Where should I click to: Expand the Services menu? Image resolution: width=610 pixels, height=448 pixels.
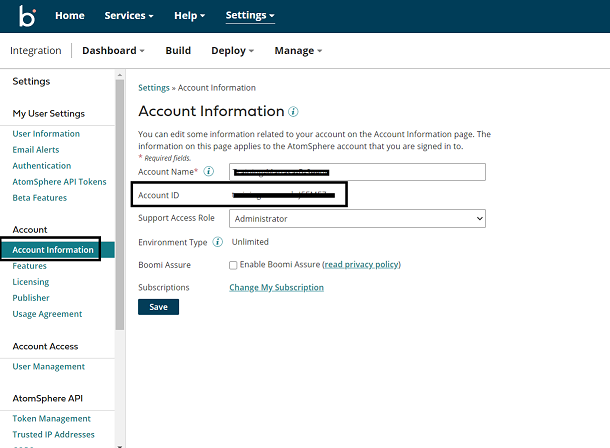(129, 16)
